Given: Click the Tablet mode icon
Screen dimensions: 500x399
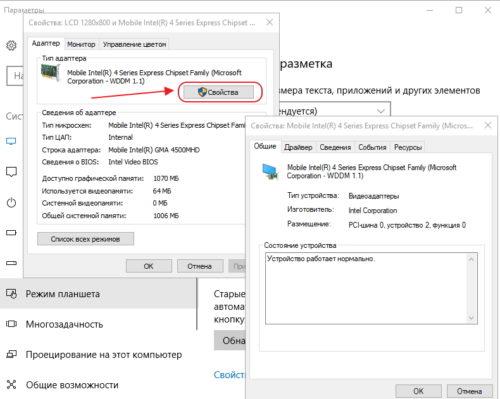Looking at the screenshot, I should [x=11, y=294].
